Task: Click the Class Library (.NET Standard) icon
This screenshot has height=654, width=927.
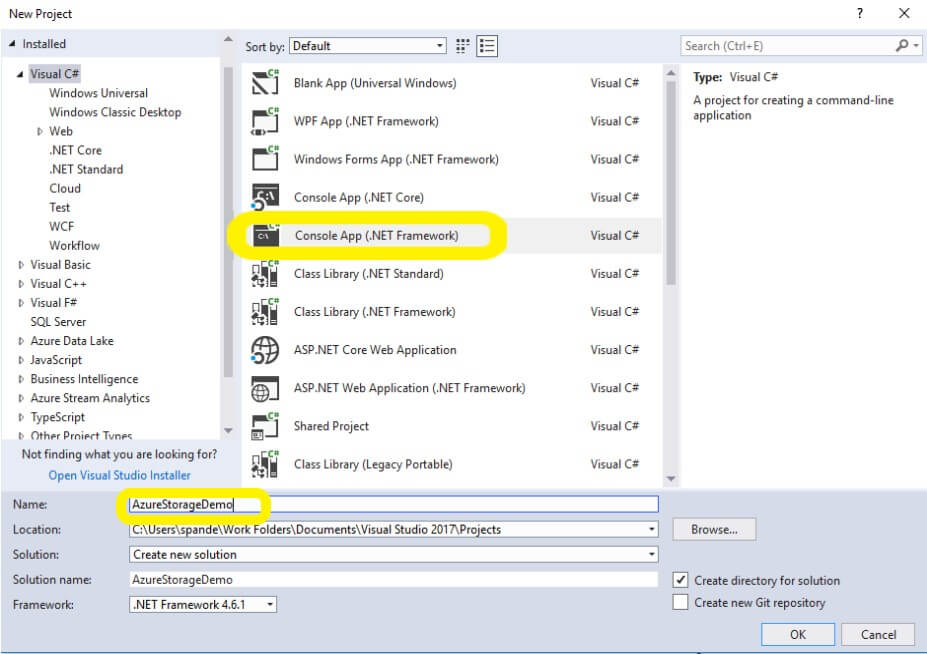Action: (265, 274)
